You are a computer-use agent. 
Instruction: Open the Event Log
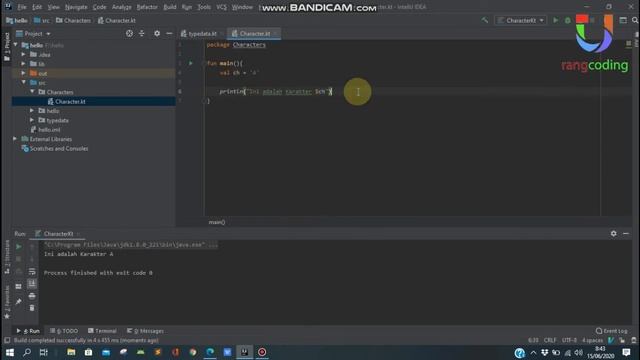[x=612, y=331]
